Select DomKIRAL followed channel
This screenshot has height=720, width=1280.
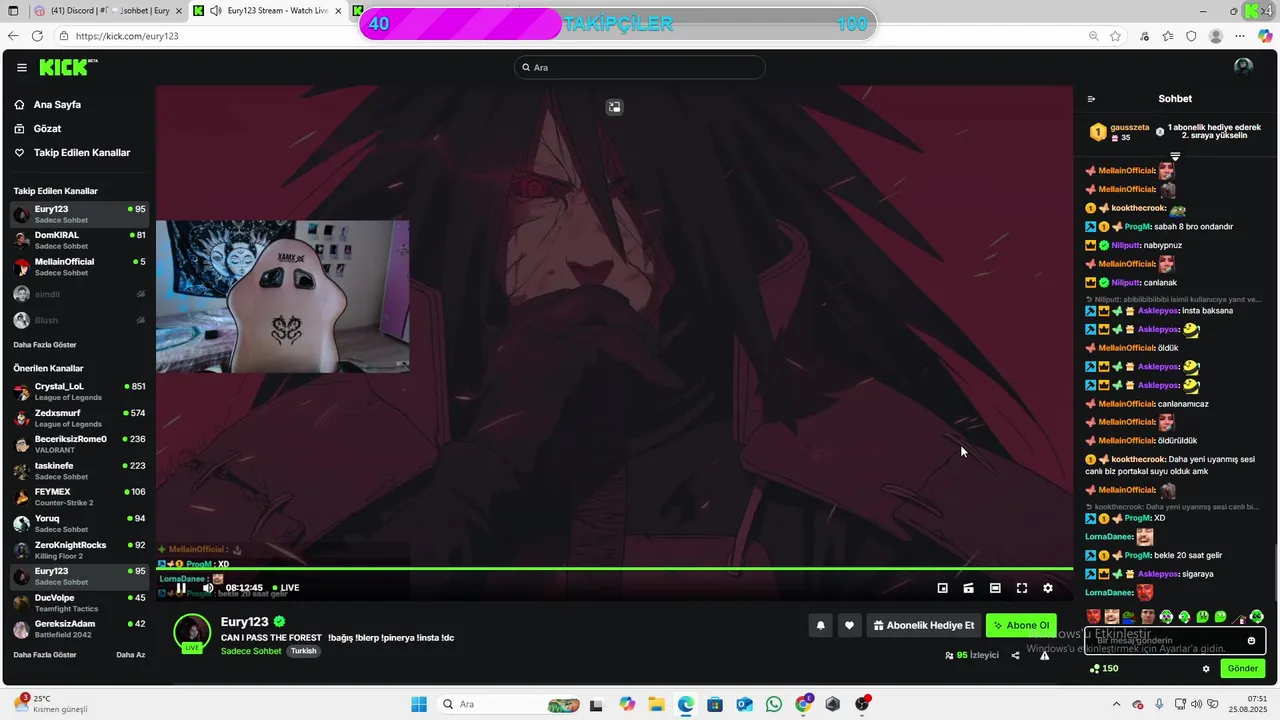coord(78,240)
